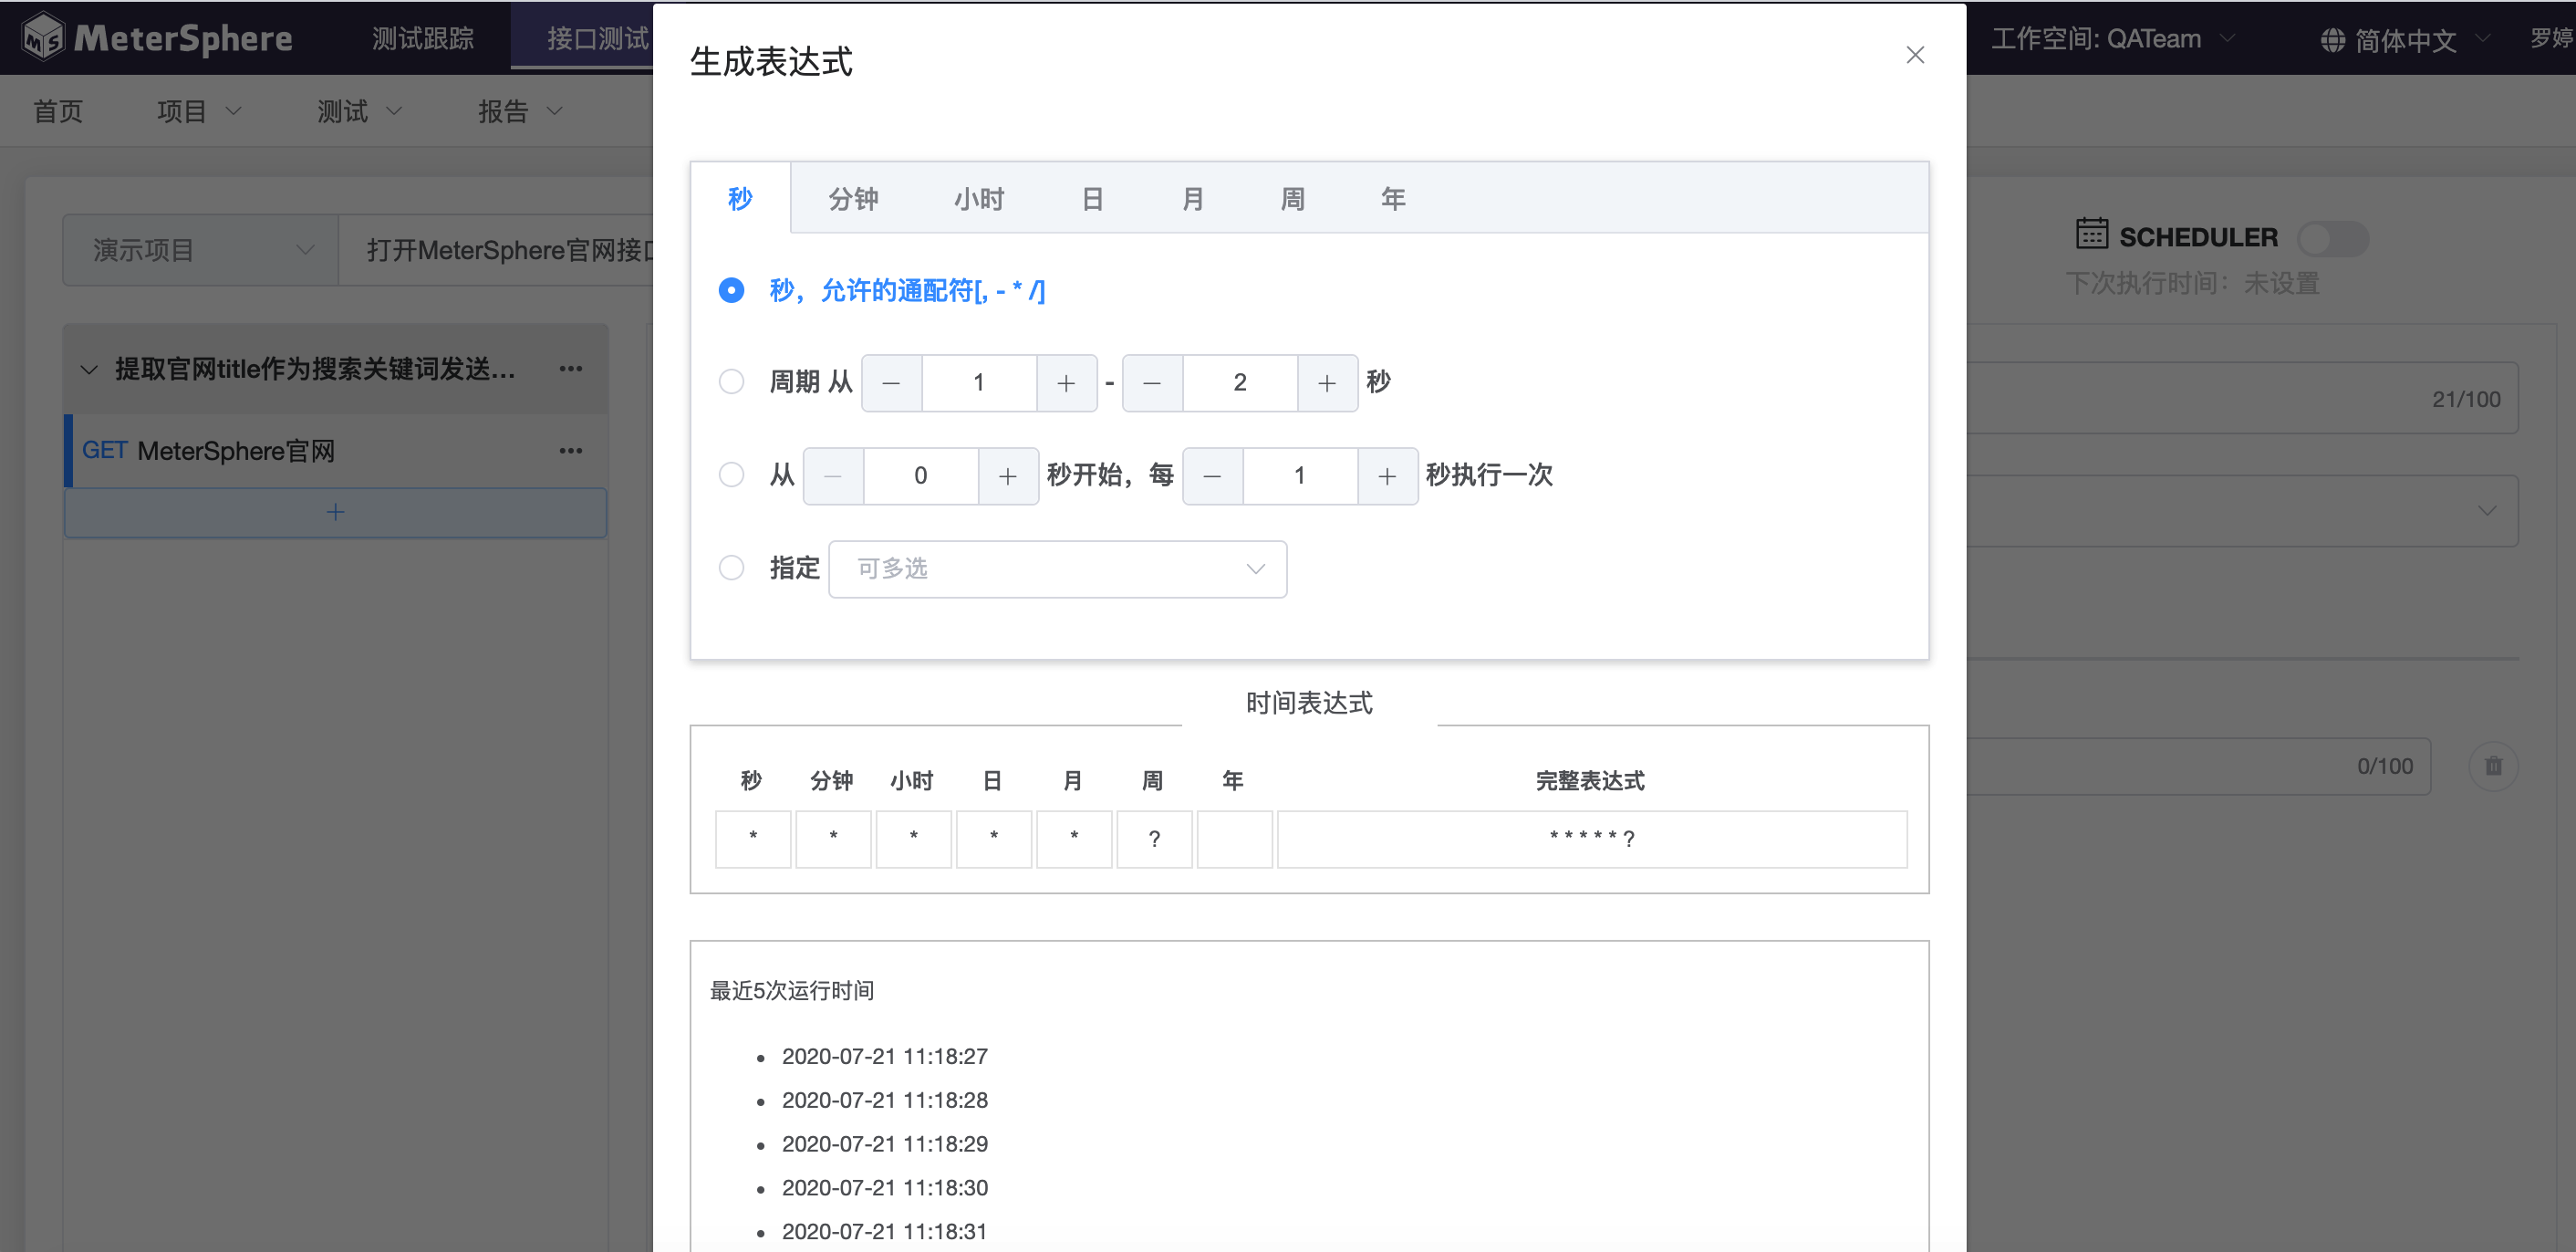
Task: Go to 首页 in navigation
Action: click(x=58, y=111)
